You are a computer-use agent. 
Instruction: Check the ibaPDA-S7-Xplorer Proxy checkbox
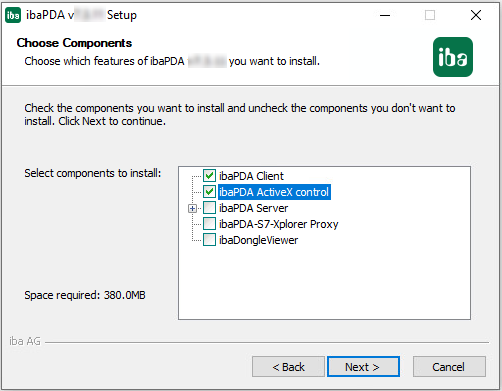[x=209, y=224]
